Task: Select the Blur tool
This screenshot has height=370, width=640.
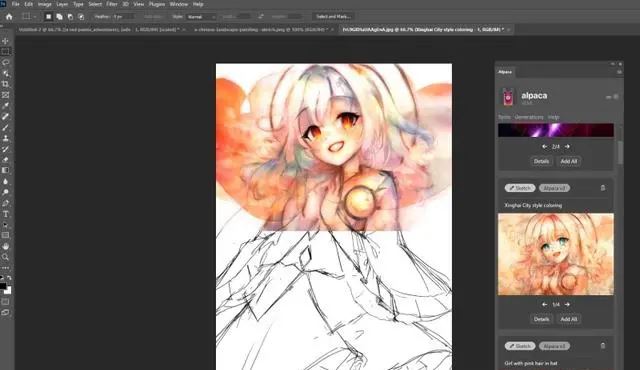Action: pyautogui.click(x=5, y=182)
